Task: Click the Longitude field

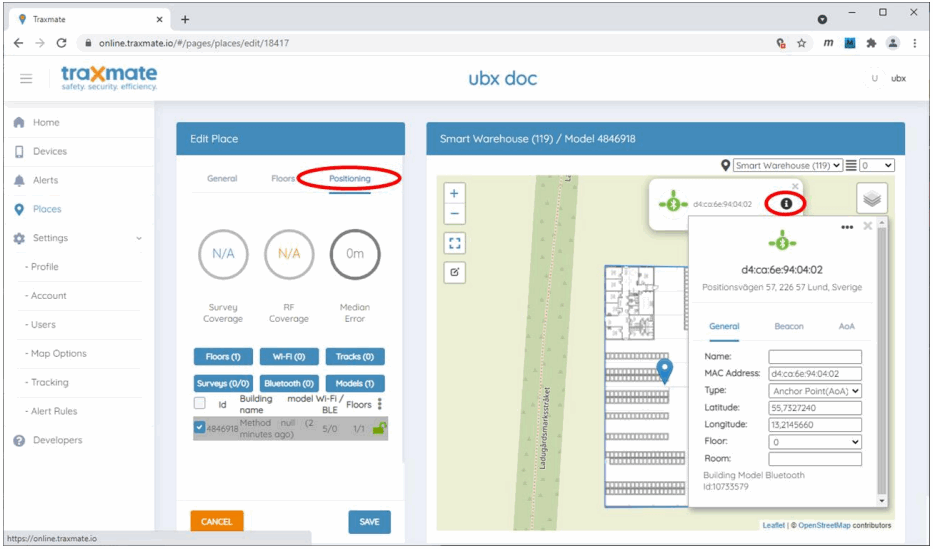Action: (x=815, y=425)
